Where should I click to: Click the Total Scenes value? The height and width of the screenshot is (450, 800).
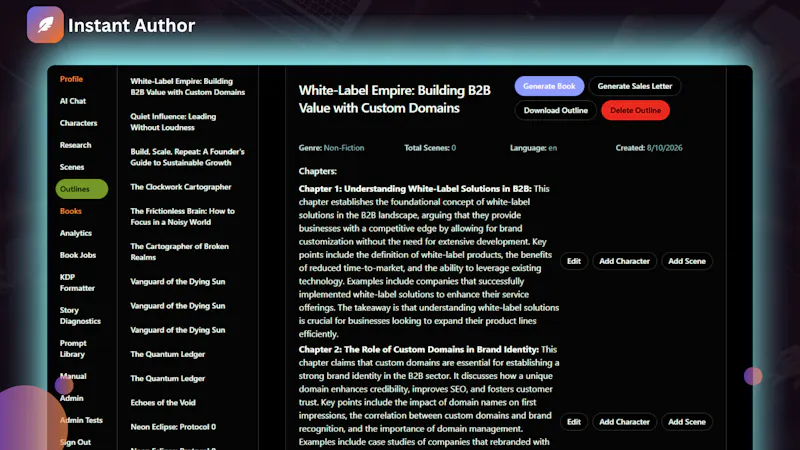pyautogui.click(x=454, y=148)
